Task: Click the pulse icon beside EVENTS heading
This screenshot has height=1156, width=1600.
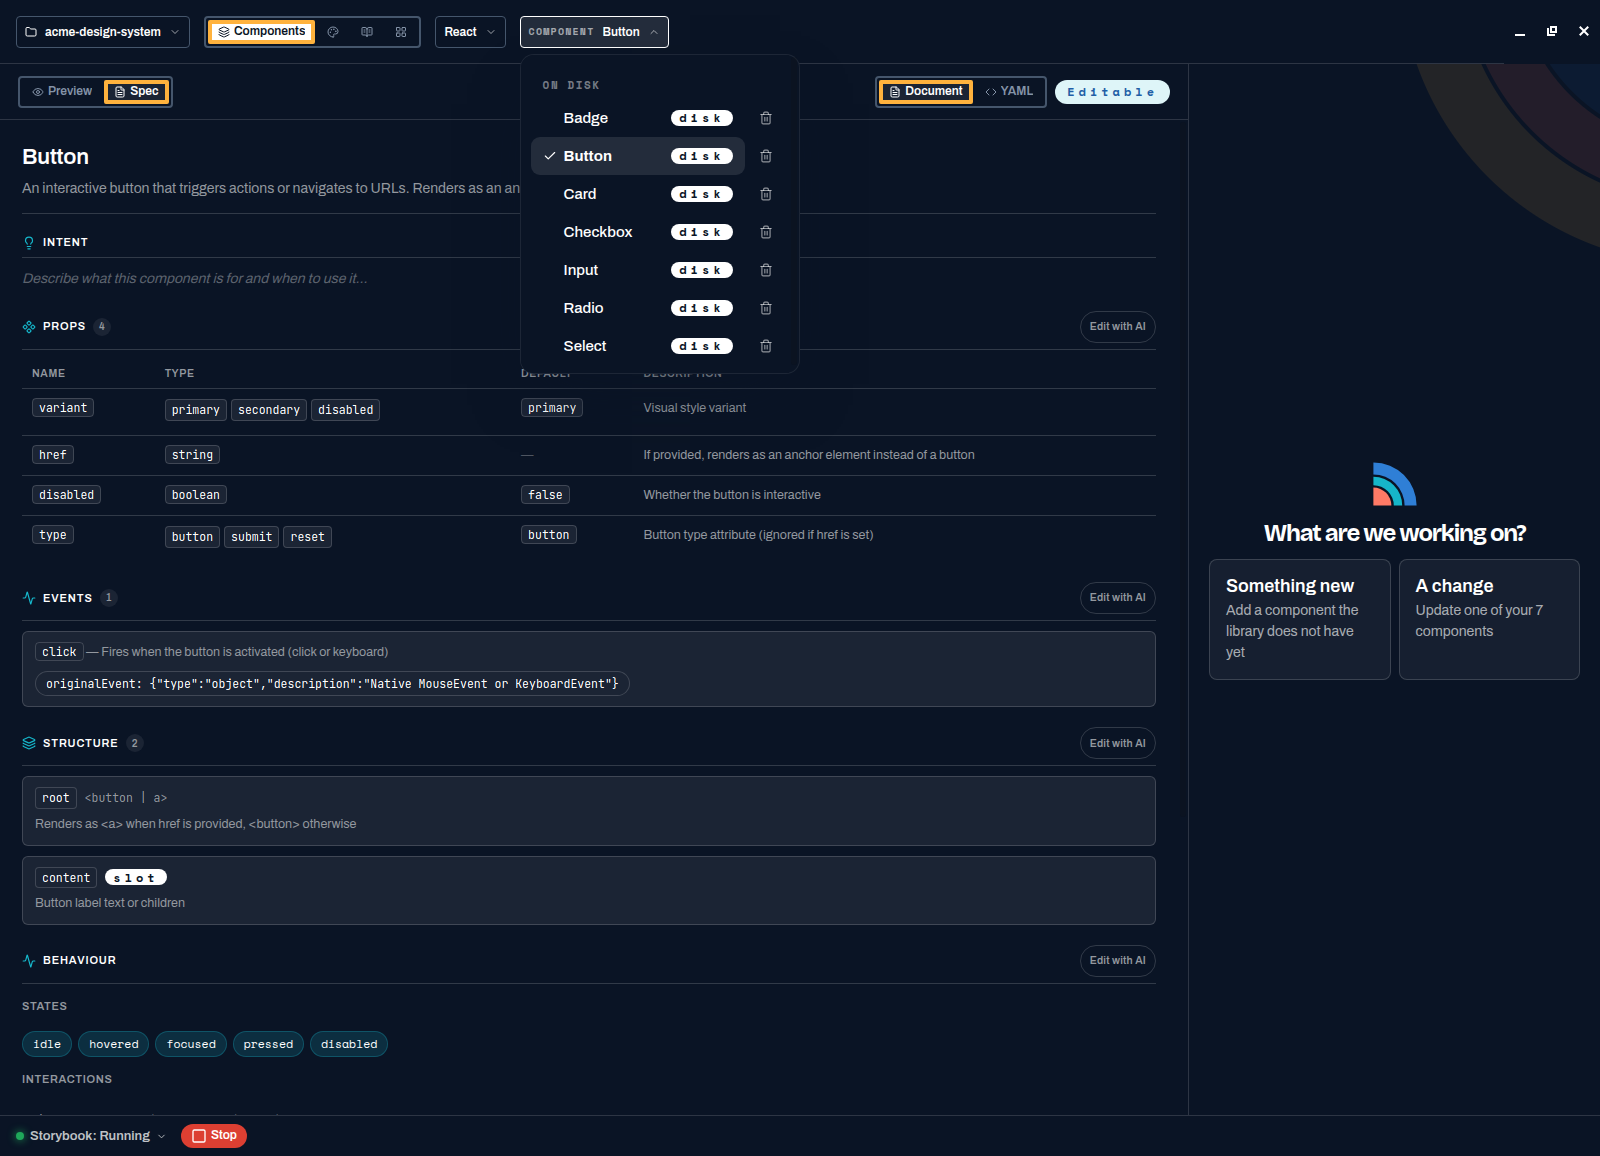Action: 29,598
